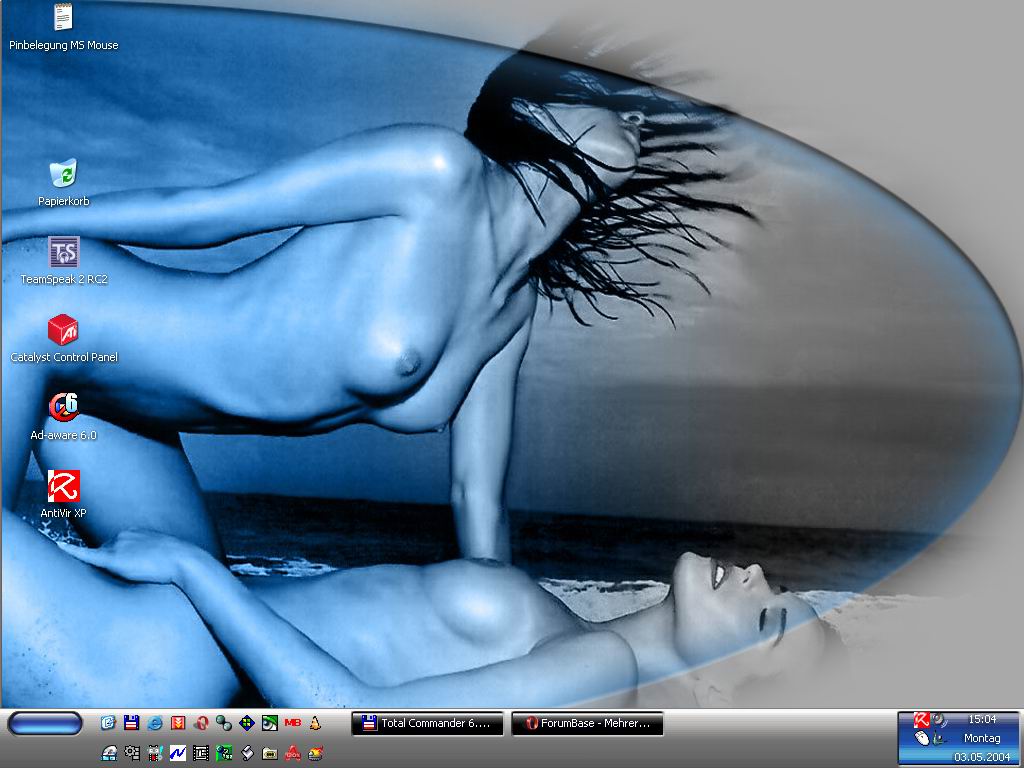
Task: Click the 15:04 clock in system tray
Action: click(x=982, y=719)
